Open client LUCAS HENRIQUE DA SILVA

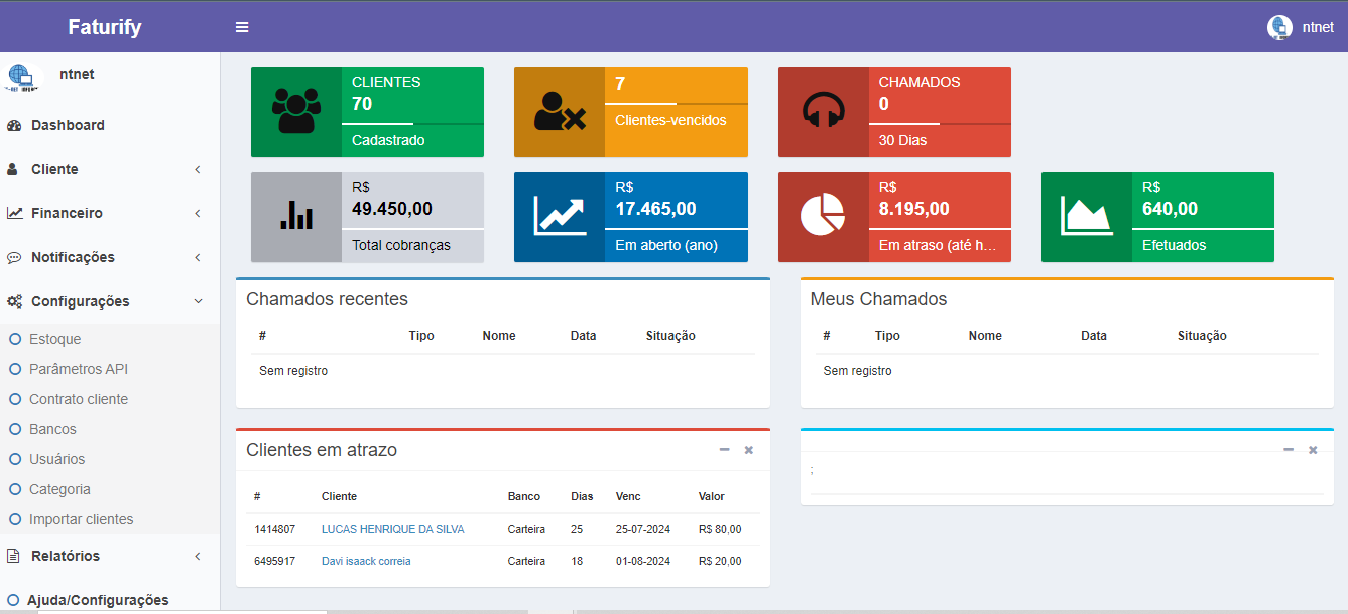click(393, 529)
